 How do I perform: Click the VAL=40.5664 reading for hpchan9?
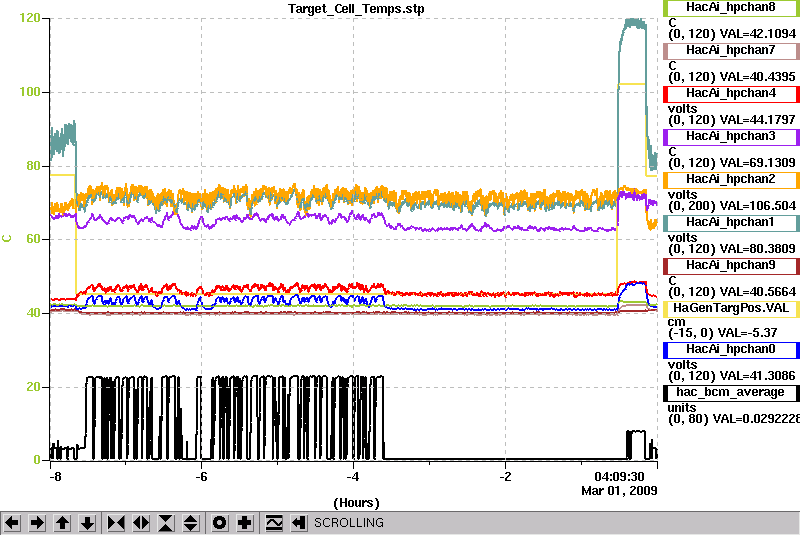coord(757,292)
